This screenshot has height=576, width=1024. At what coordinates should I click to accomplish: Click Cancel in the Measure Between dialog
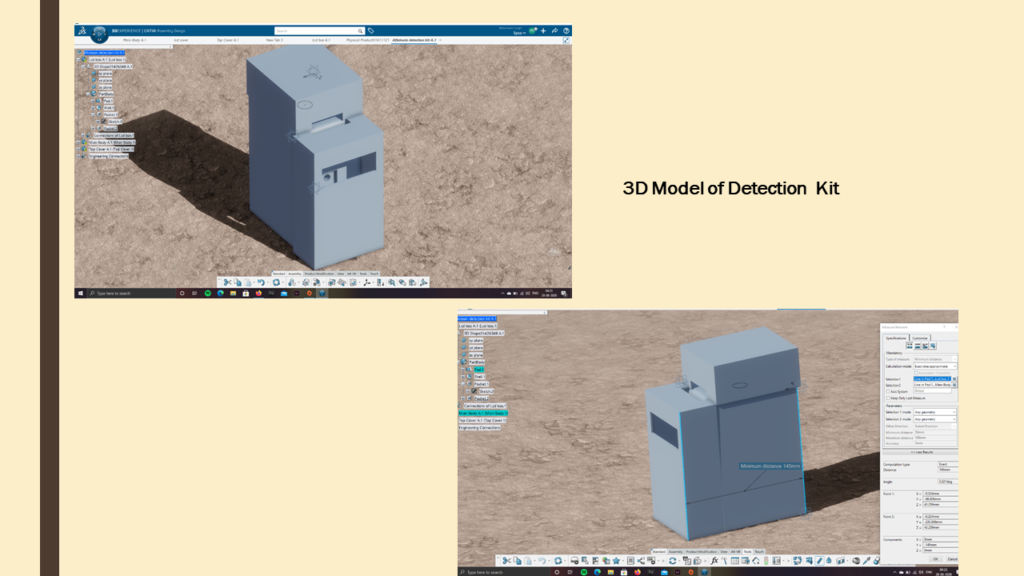point(952,559)
